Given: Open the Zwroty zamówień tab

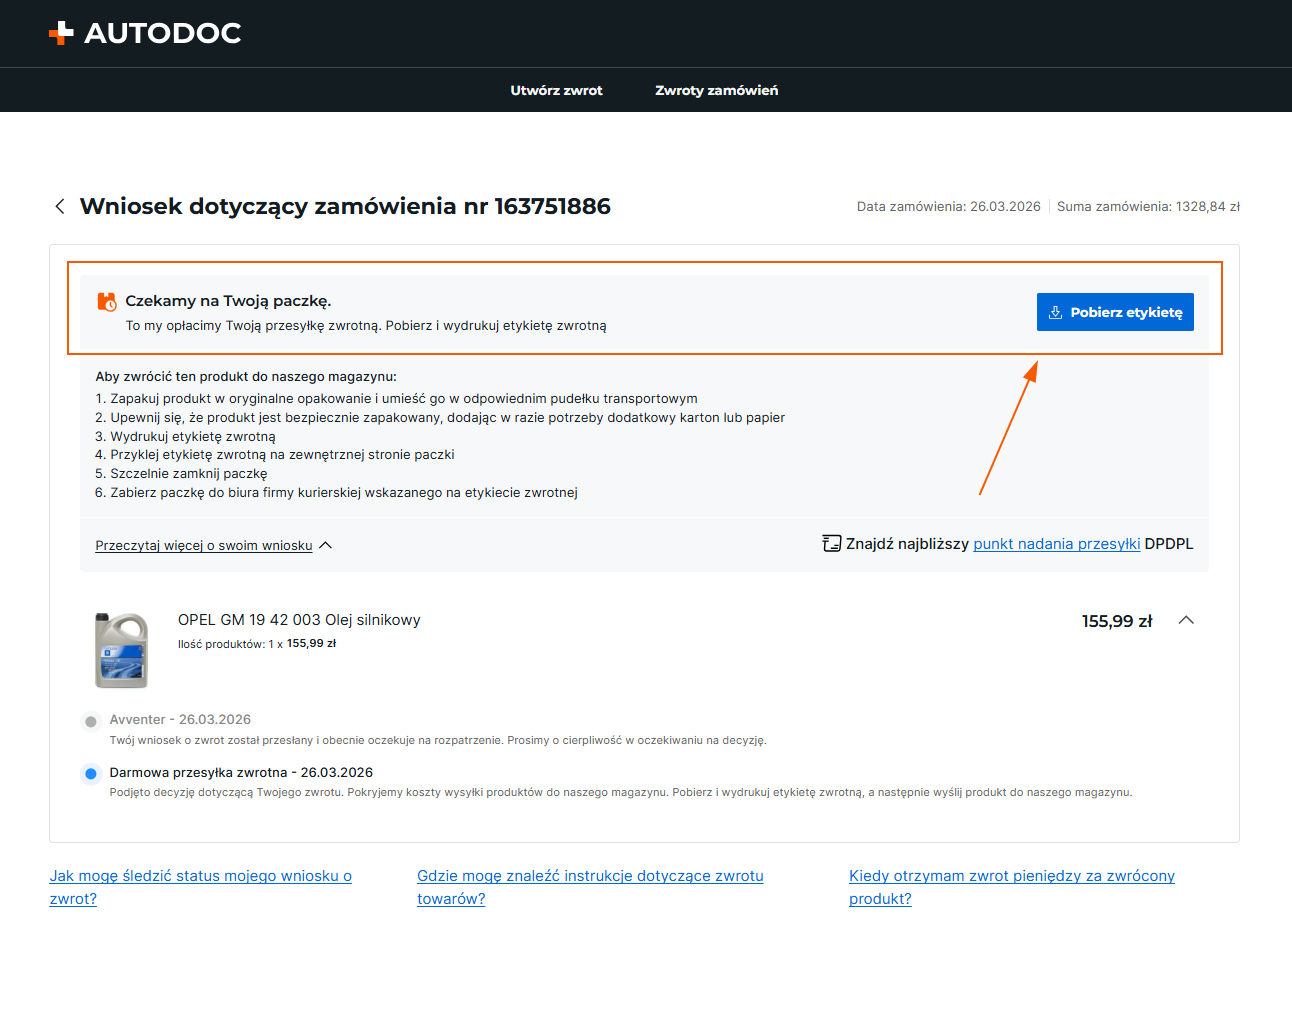Looking at the screenshot, I should click(716, 90).
